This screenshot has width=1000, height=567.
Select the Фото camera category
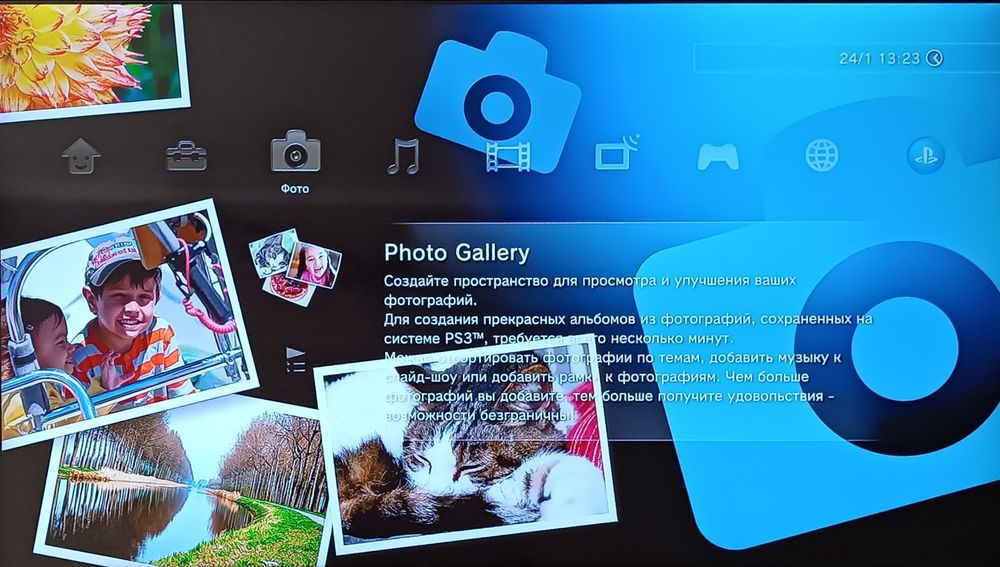(x=295, y=151)
